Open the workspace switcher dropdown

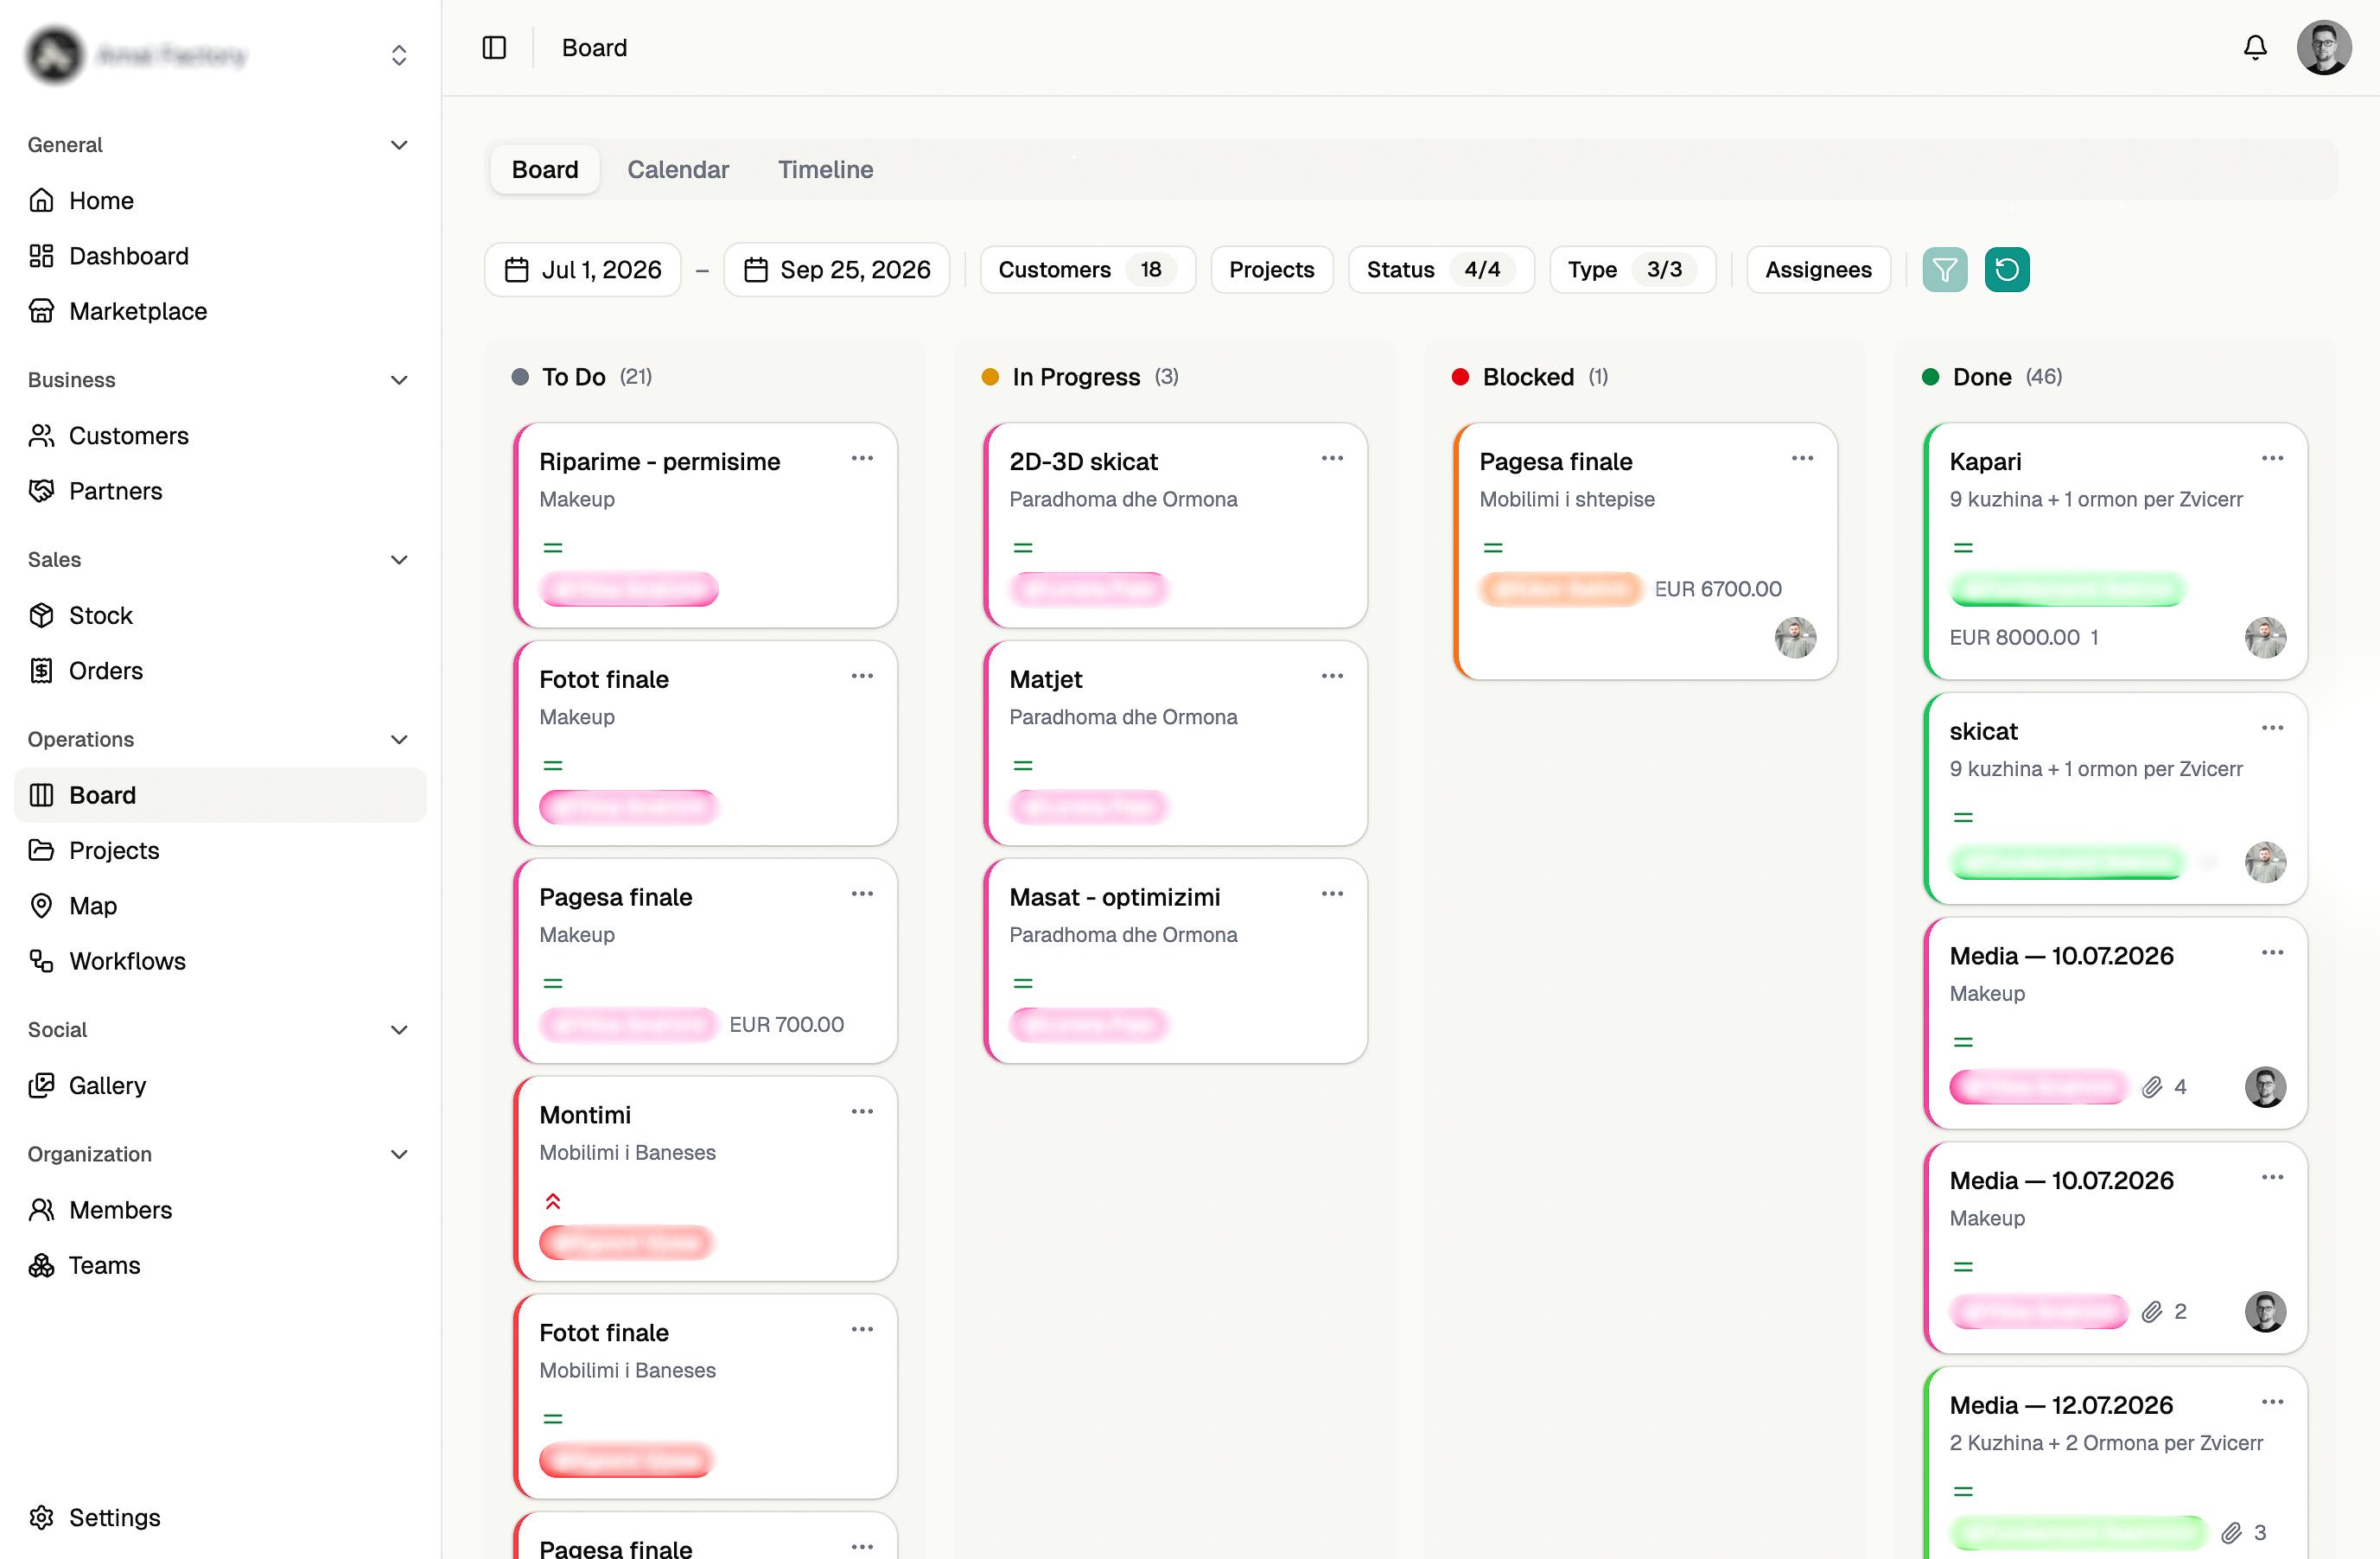pos(399,55)
